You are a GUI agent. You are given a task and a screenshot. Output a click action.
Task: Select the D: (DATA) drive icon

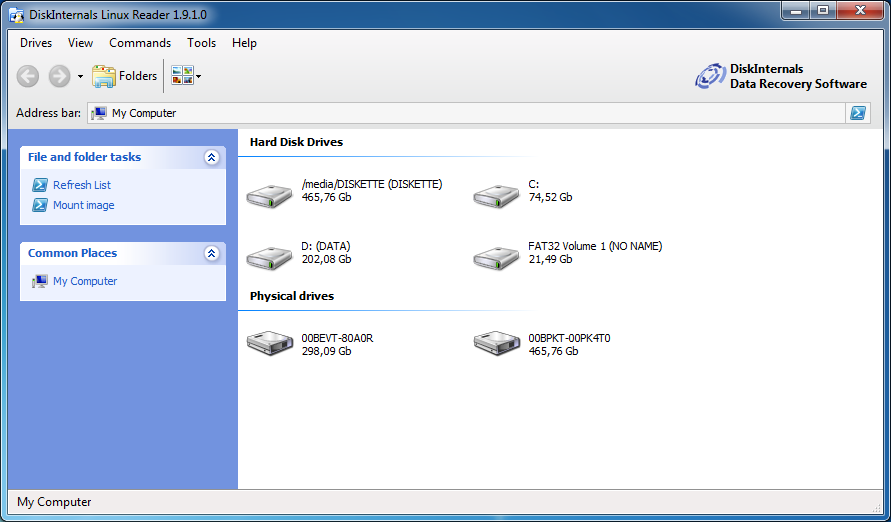click(269, 257)
